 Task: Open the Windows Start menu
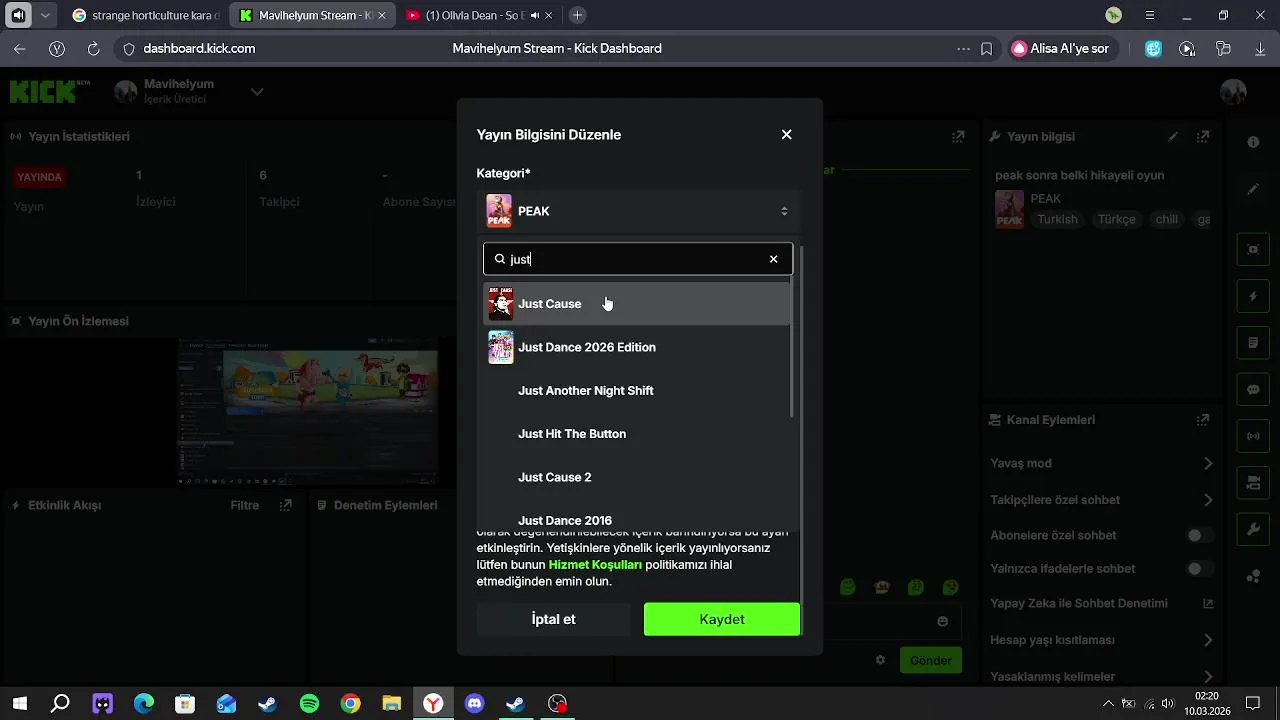click(x=20, y=704)
